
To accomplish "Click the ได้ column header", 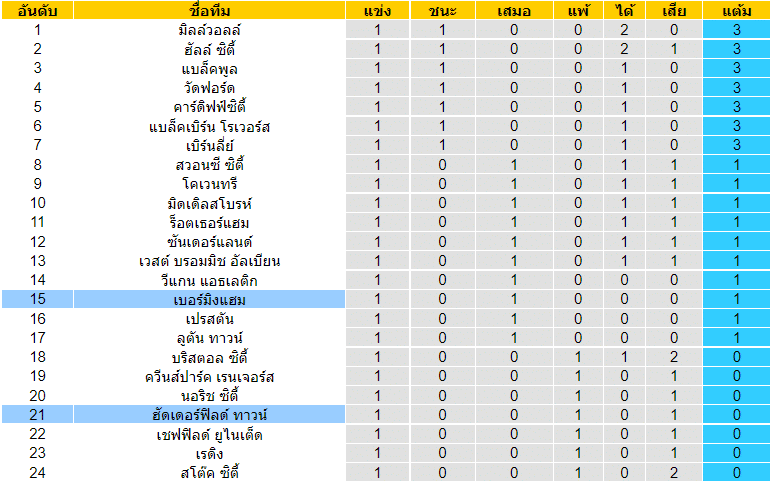I will point(624,10).
